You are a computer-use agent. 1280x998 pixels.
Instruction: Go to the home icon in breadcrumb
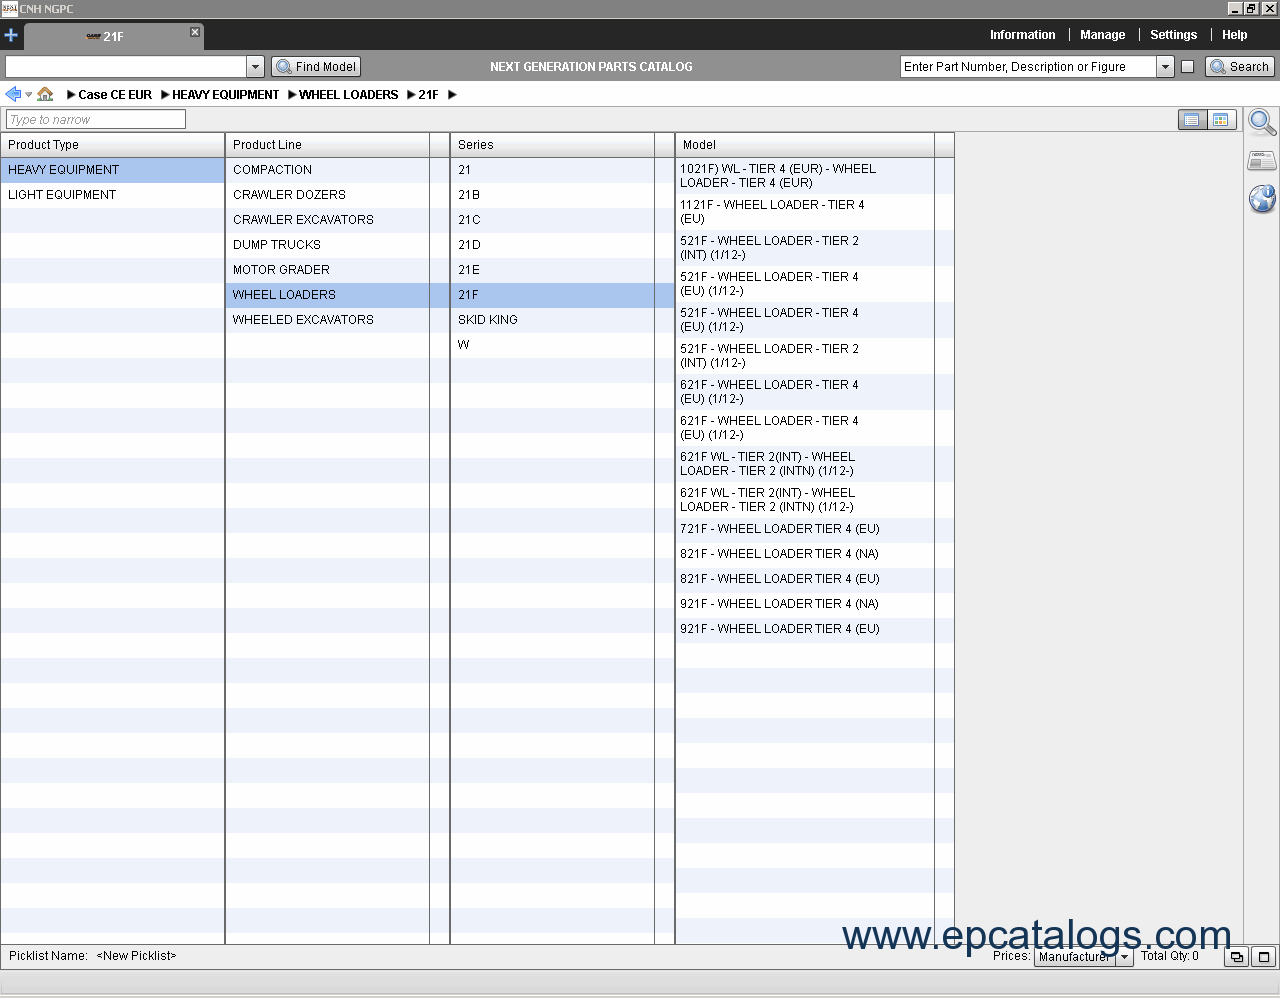(x=45, y=94)
